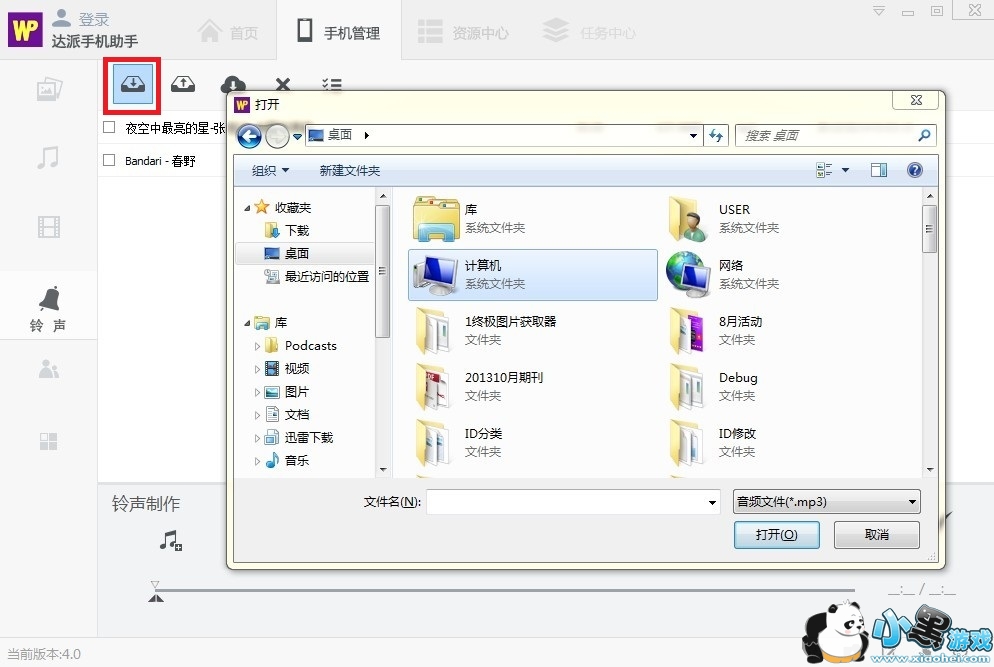This screenshot has height=667, width=994.
Task: Select the ID分类 folder
Action: coord(533,442)
